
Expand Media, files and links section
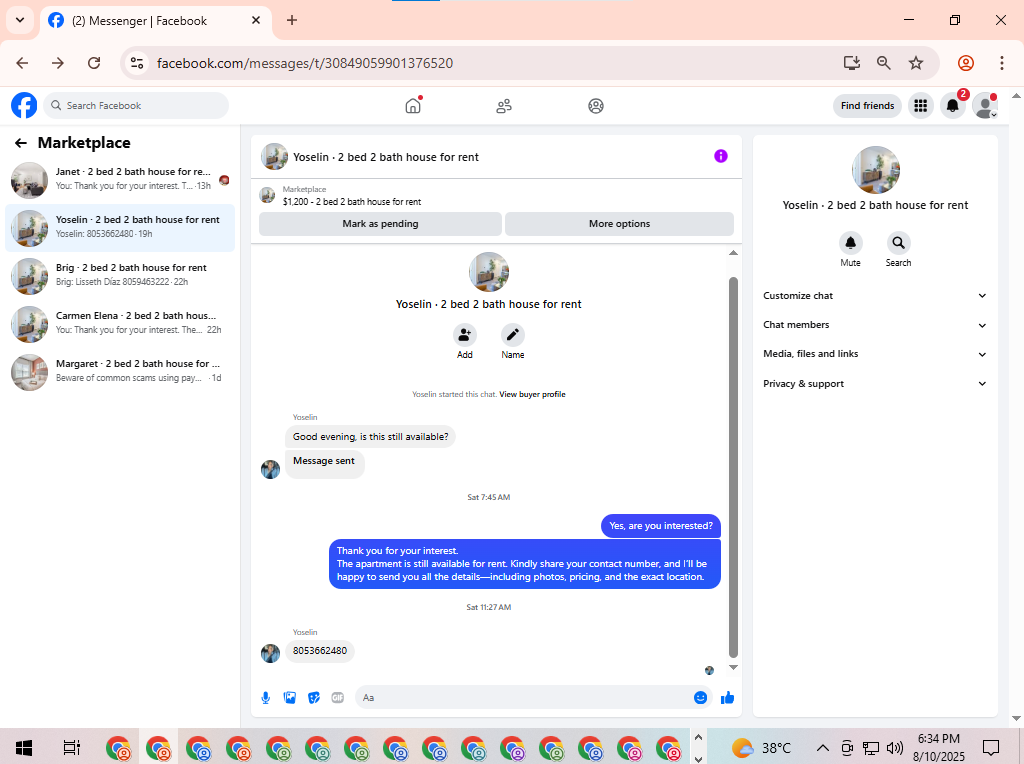pos(875,354)
